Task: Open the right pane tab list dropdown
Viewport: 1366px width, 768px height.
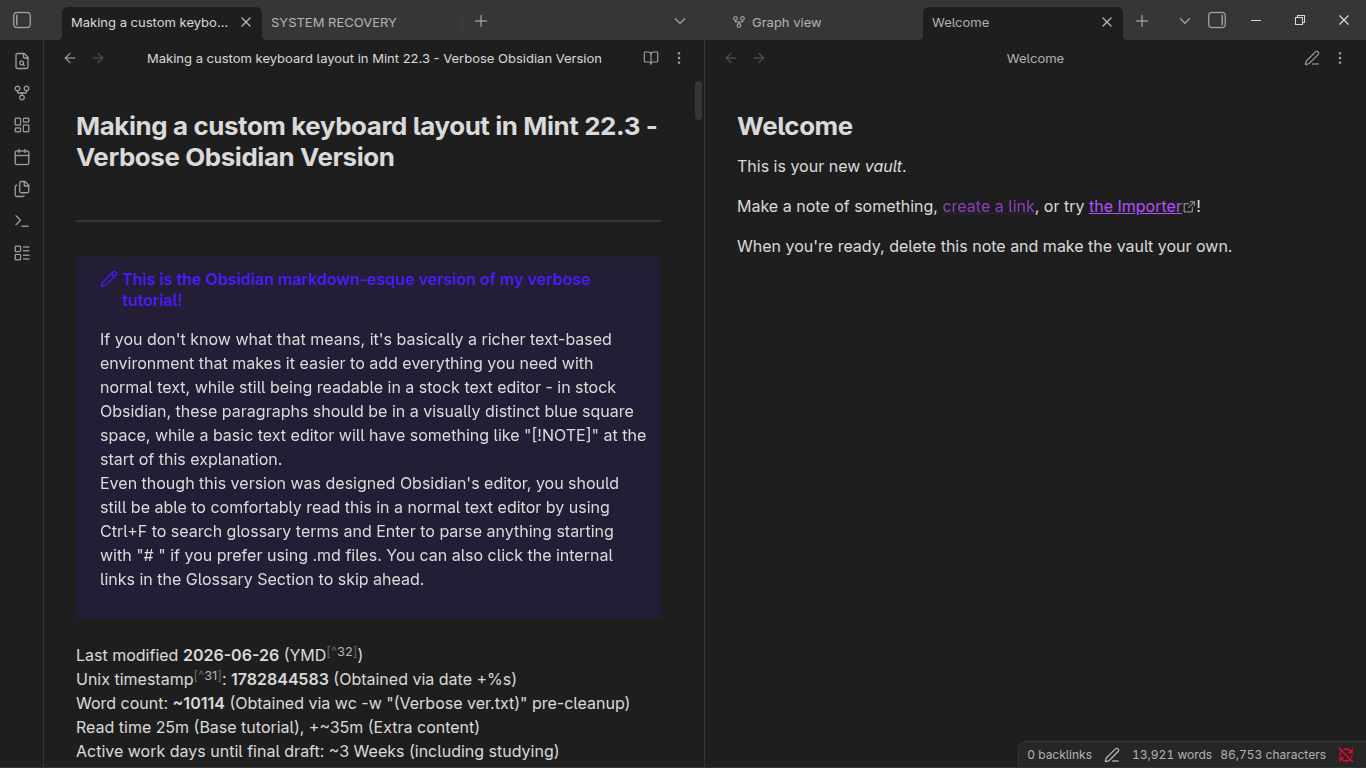Action: click(x=1185, y=21)
